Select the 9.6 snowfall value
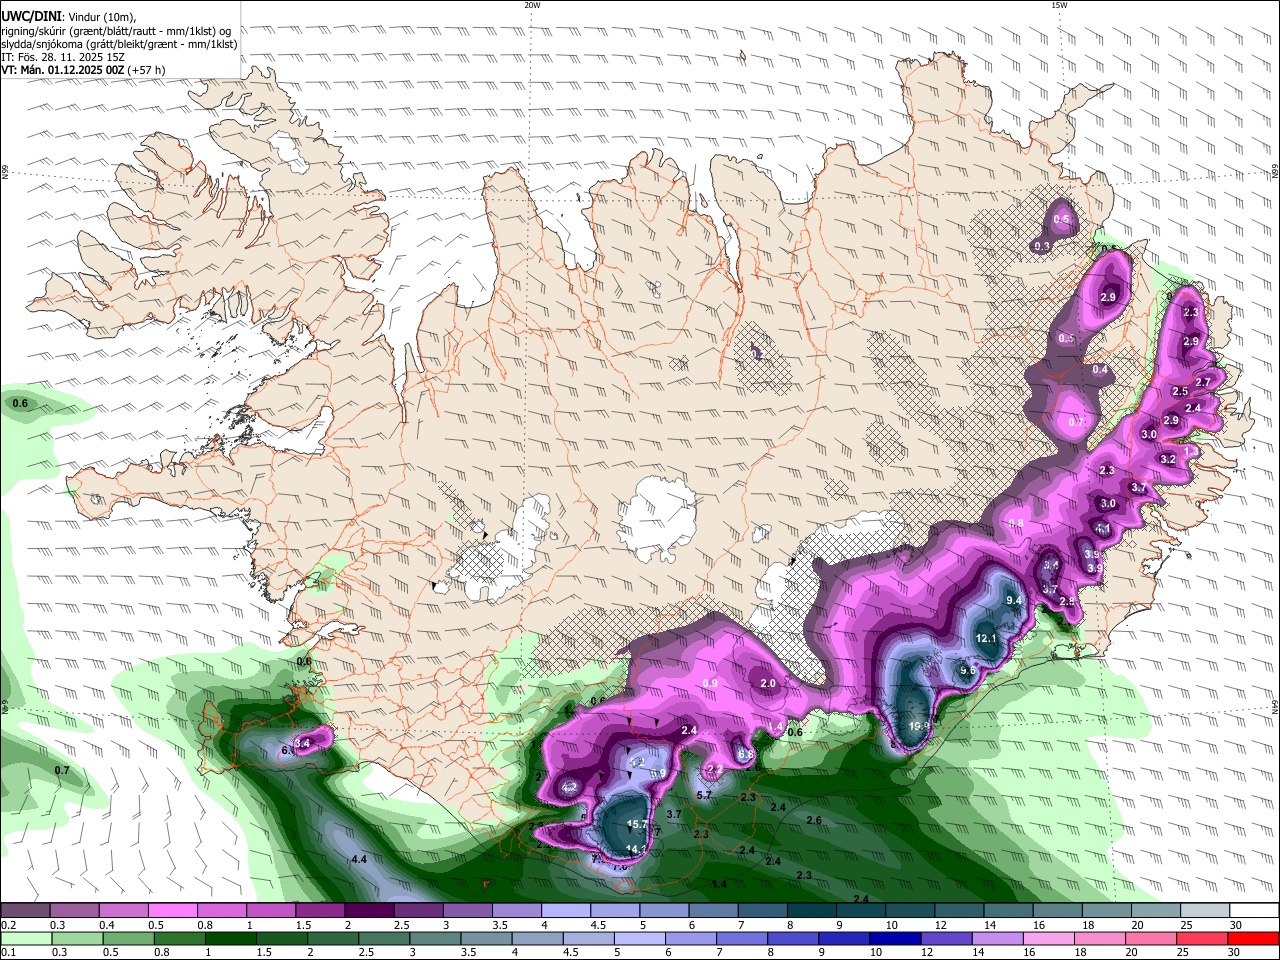Image resolution: width=1280 pixels, height=960 pixels. (967, 671)
